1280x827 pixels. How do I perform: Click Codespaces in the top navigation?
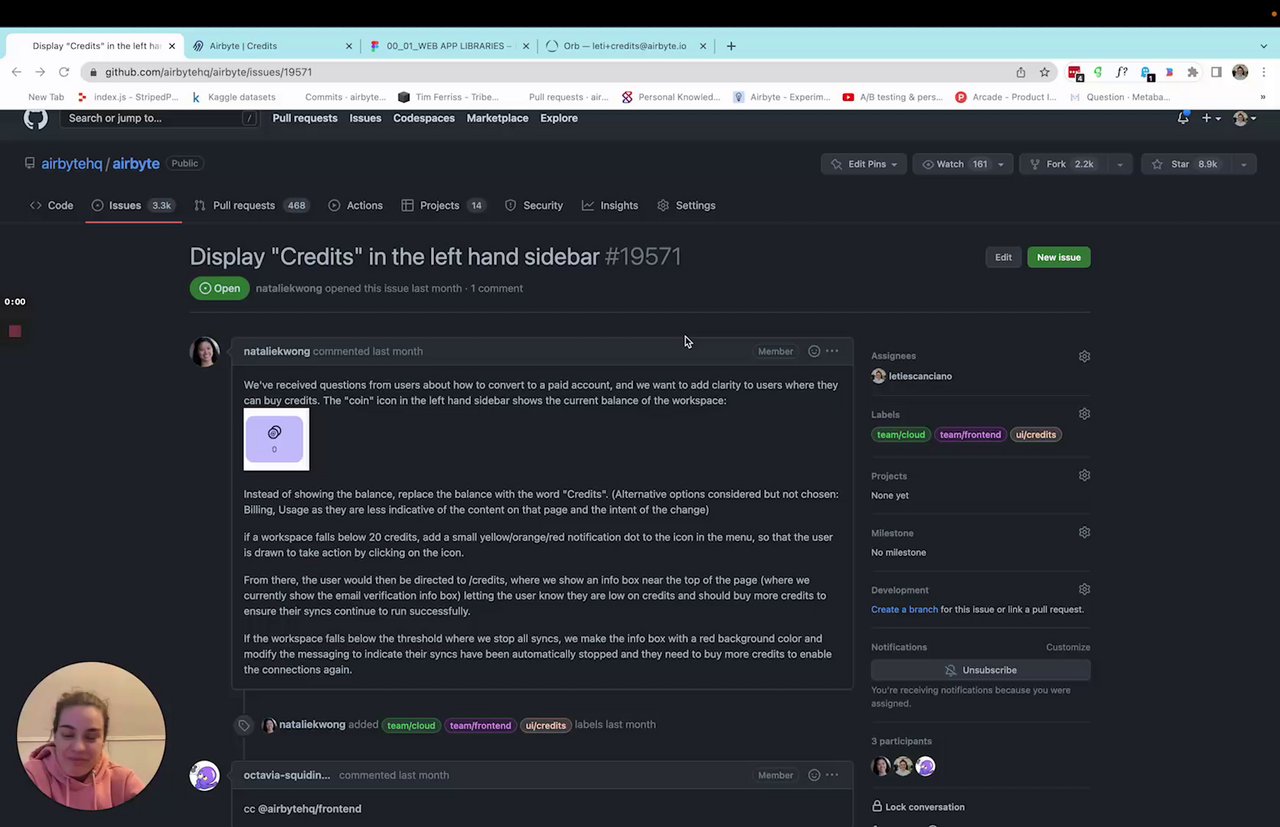(424, 118)
